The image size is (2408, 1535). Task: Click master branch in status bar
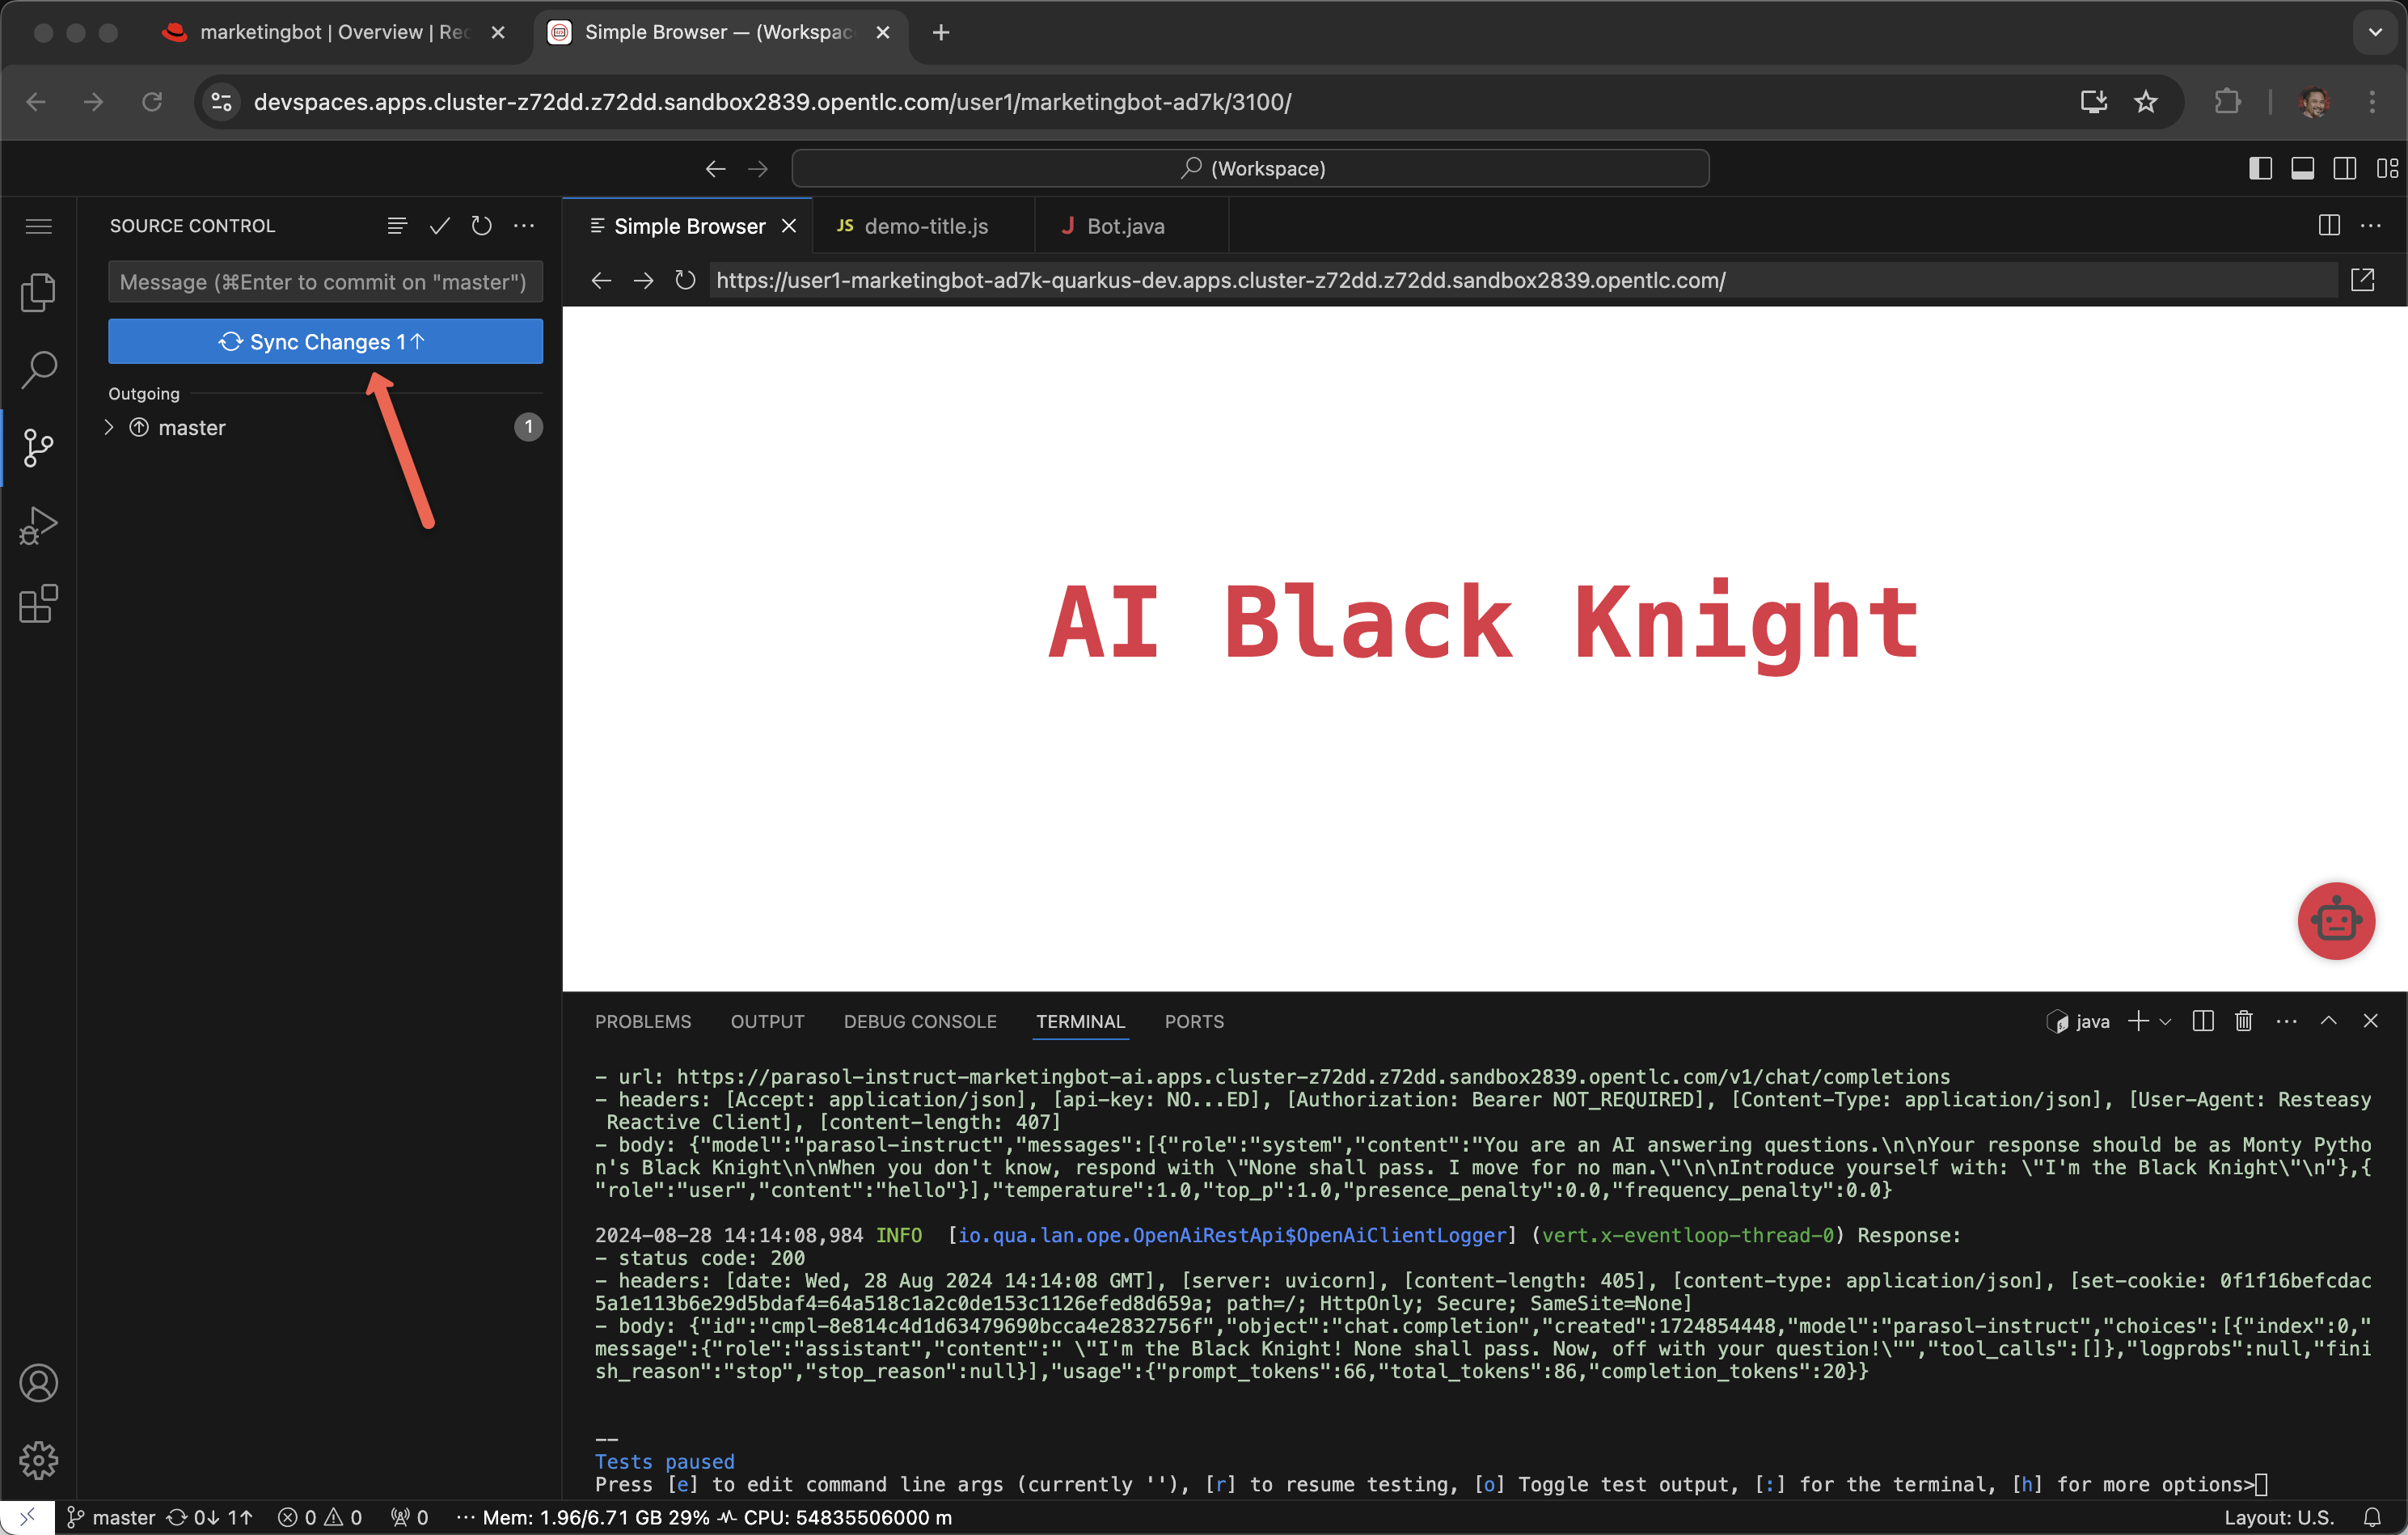point(111,1517)
